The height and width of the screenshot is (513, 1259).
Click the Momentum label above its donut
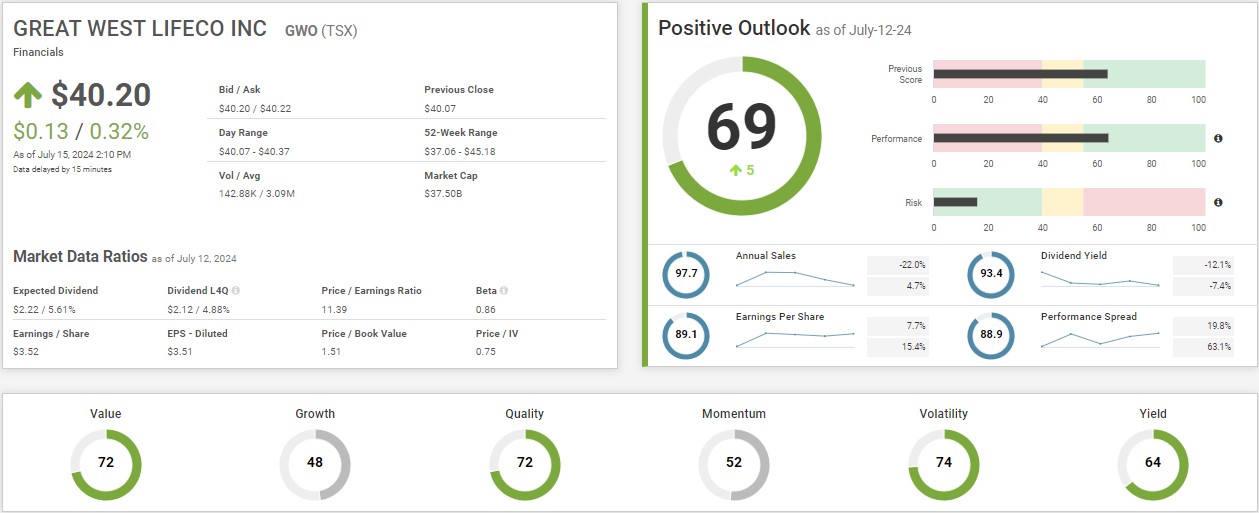[x=734, y=413]
